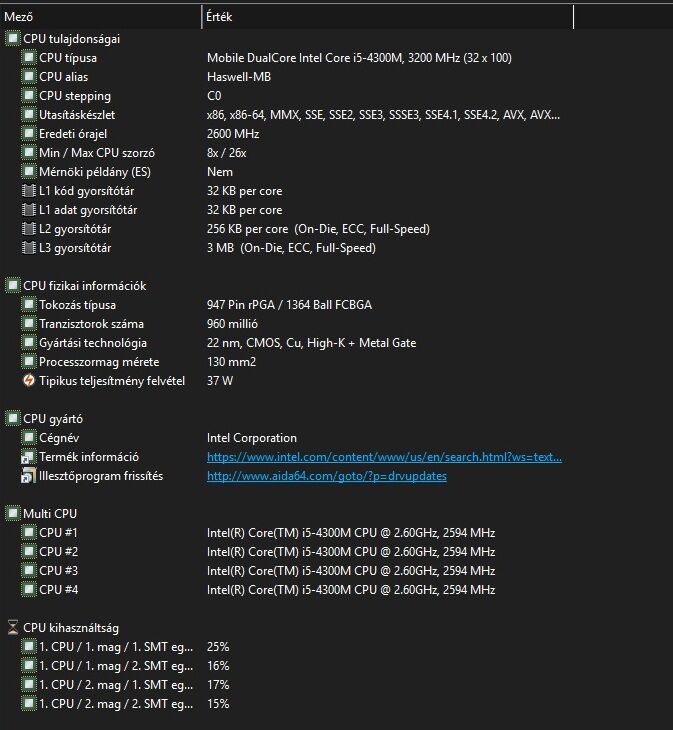Open the aida64.com driver updates link

click(x=326, y=476)
